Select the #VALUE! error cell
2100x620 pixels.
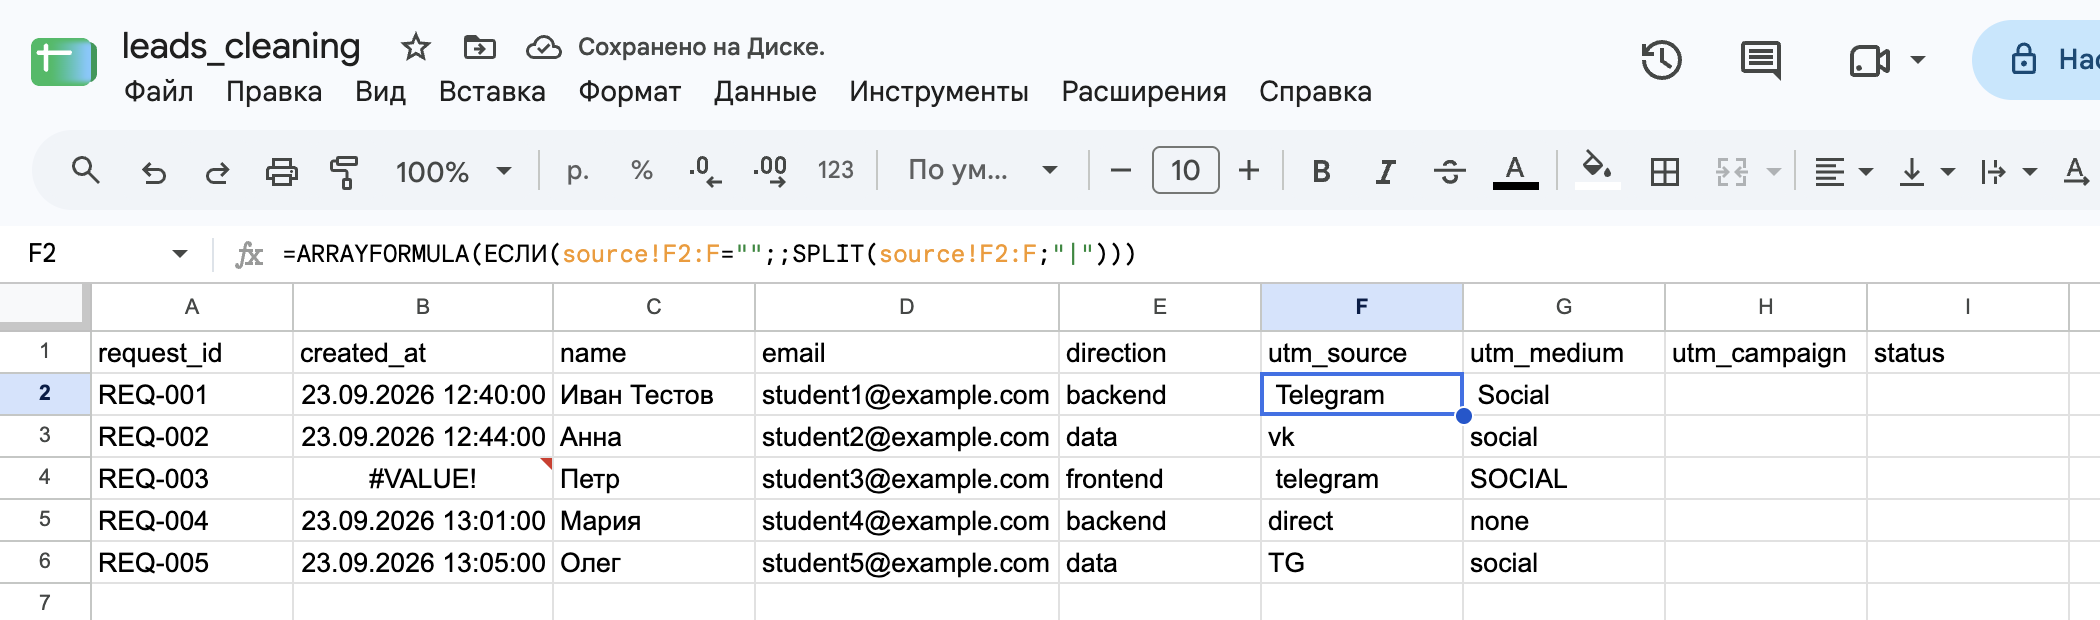pyautogui.click(x=423, y=479)
